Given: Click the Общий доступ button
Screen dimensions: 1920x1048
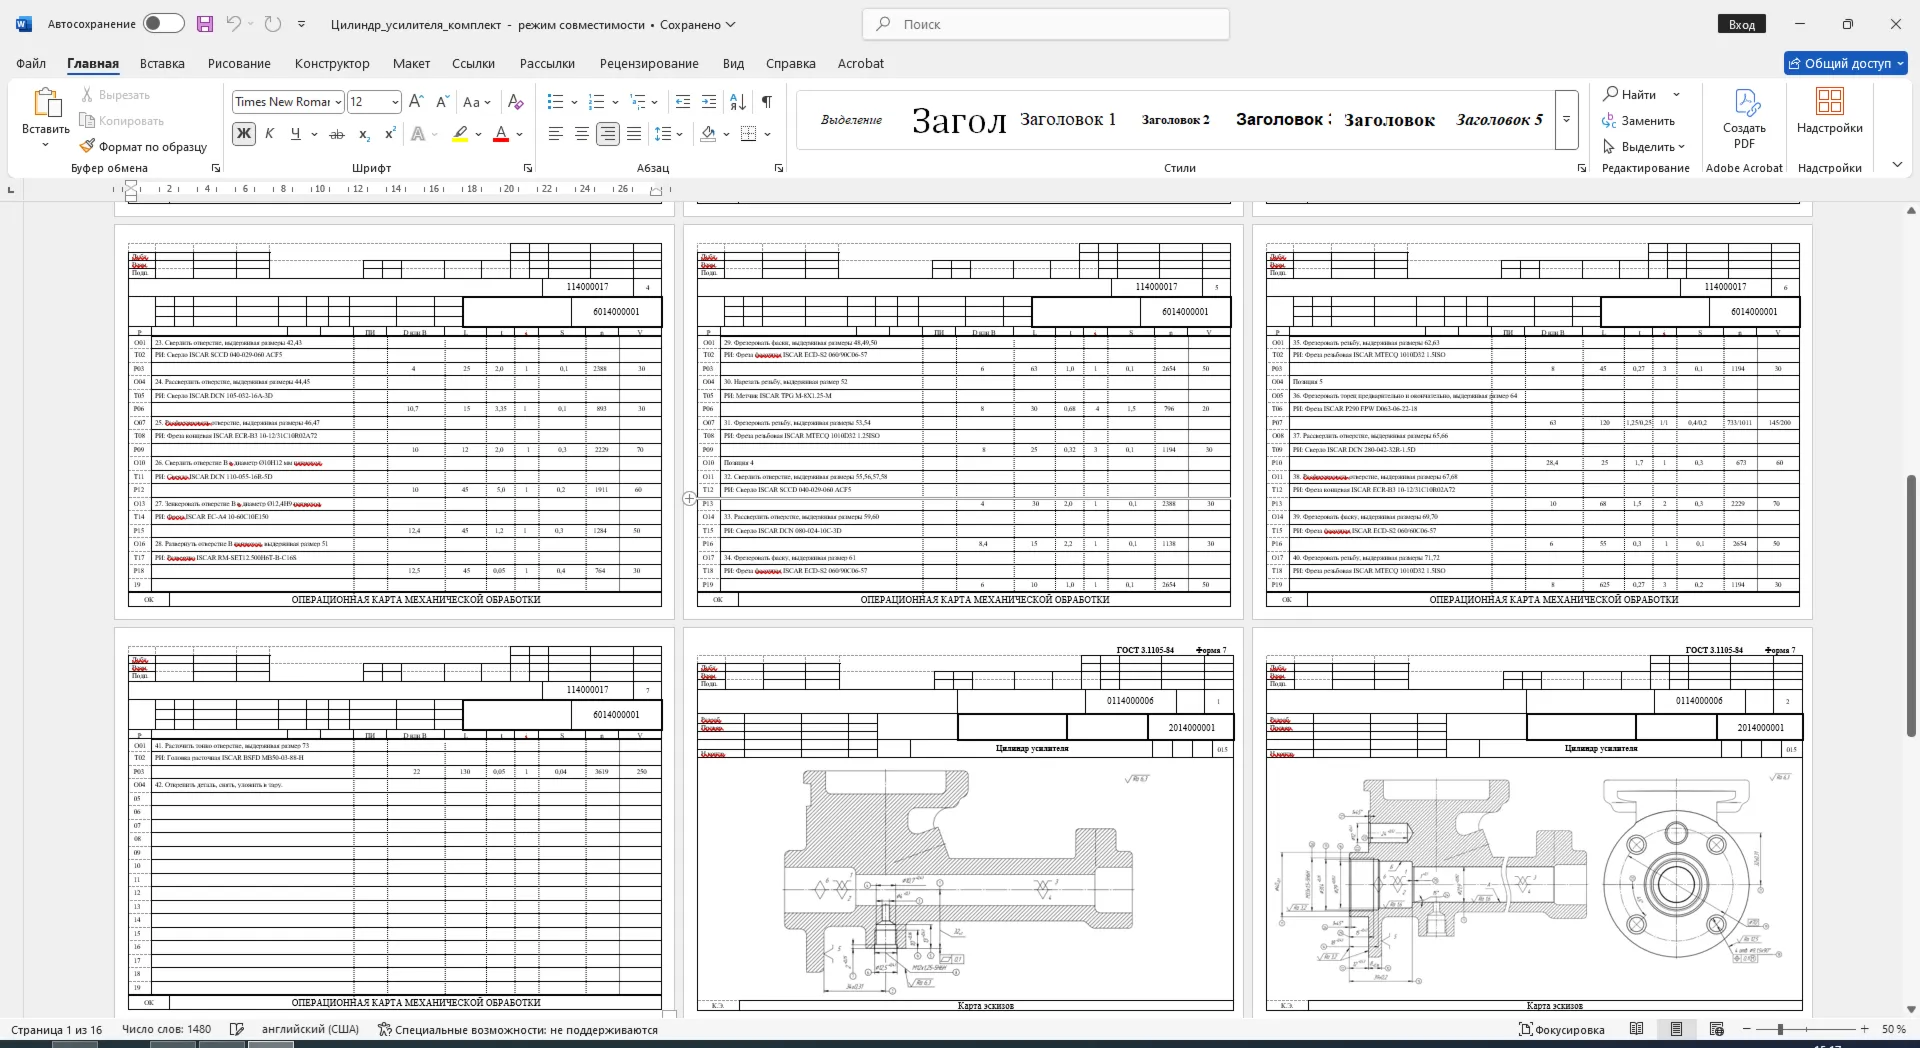Looking at the screenshot, I should [x=1846, y=63].
